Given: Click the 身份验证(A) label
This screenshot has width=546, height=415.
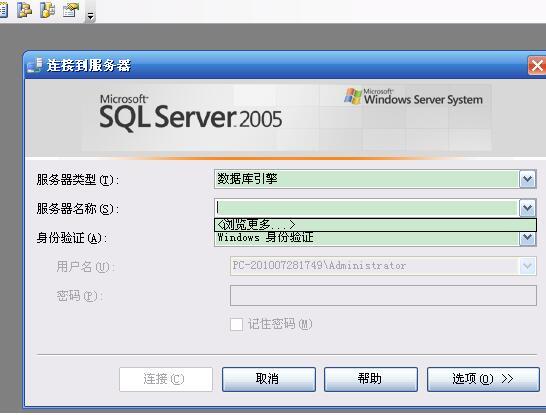Looking at the screenshot, I should pos(72,238).
